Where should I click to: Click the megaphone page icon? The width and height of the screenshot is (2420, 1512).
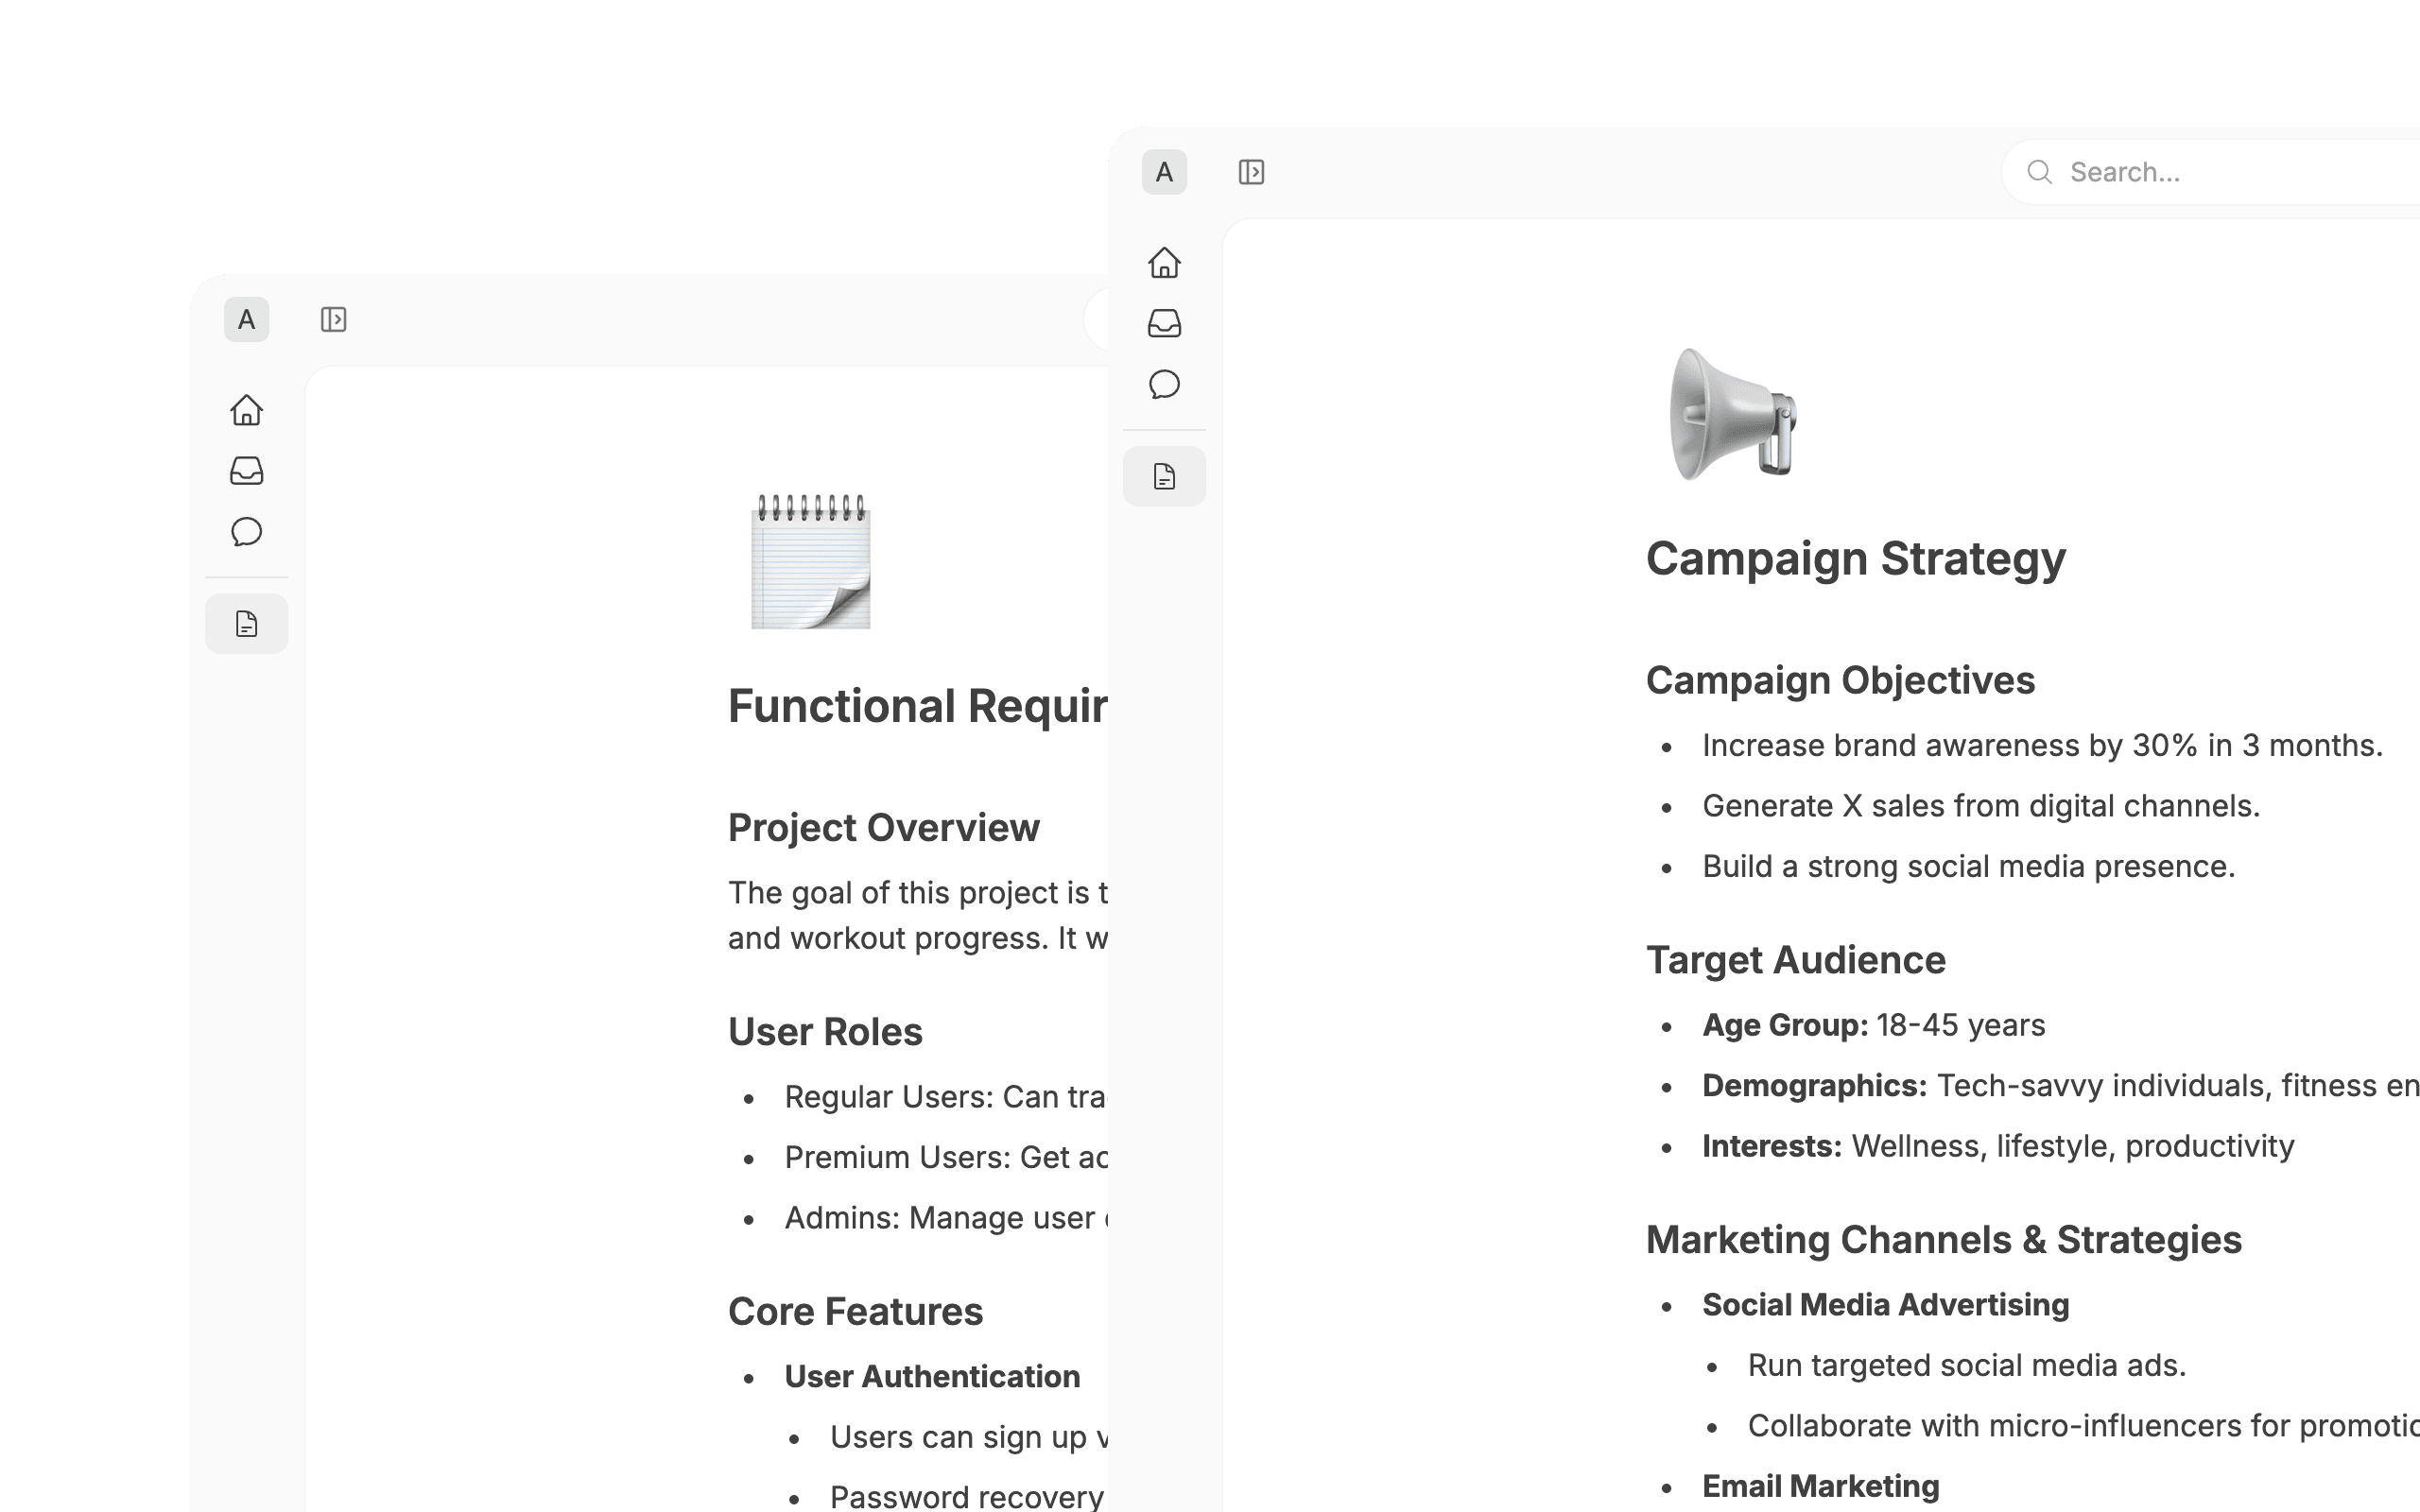point(1732,414)
